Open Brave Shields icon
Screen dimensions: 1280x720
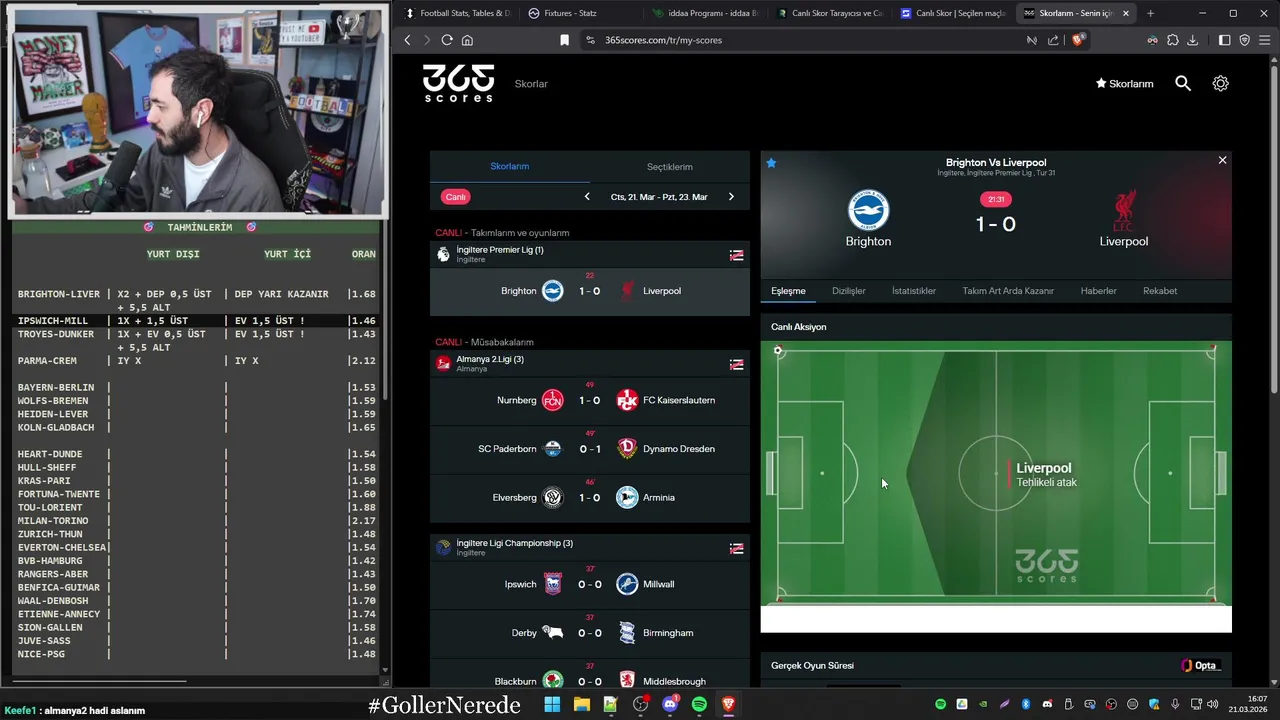(1077, 40)
